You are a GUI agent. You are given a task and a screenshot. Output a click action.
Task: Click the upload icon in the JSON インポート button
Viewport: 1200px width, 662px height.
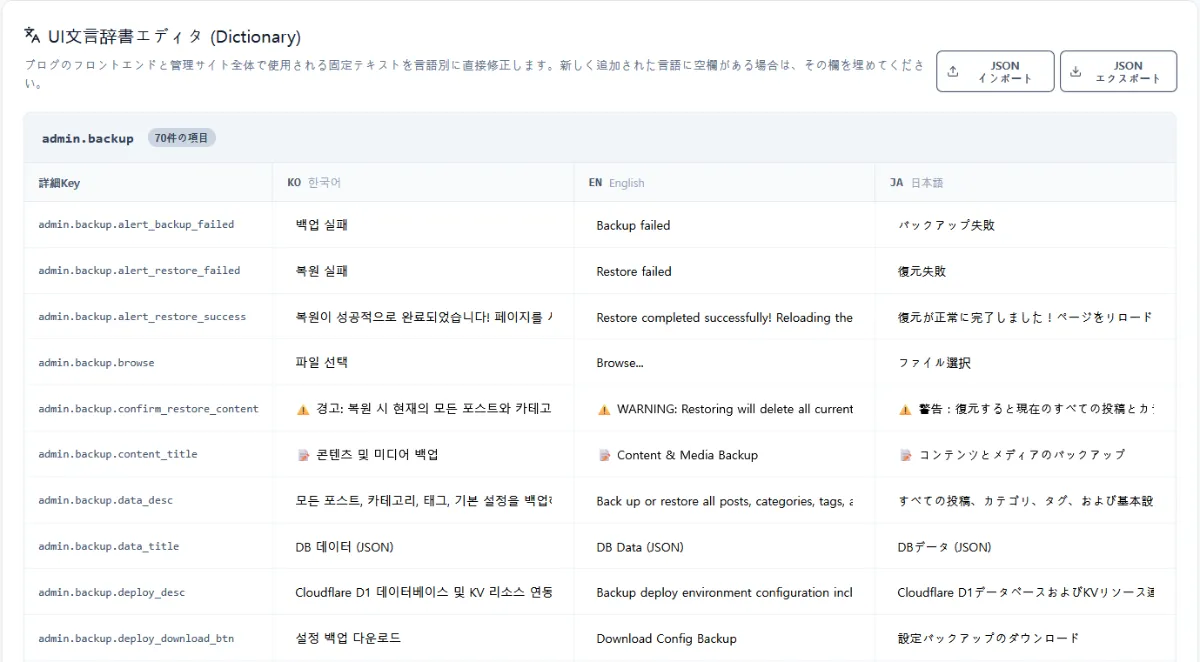[x=953, y=72]
